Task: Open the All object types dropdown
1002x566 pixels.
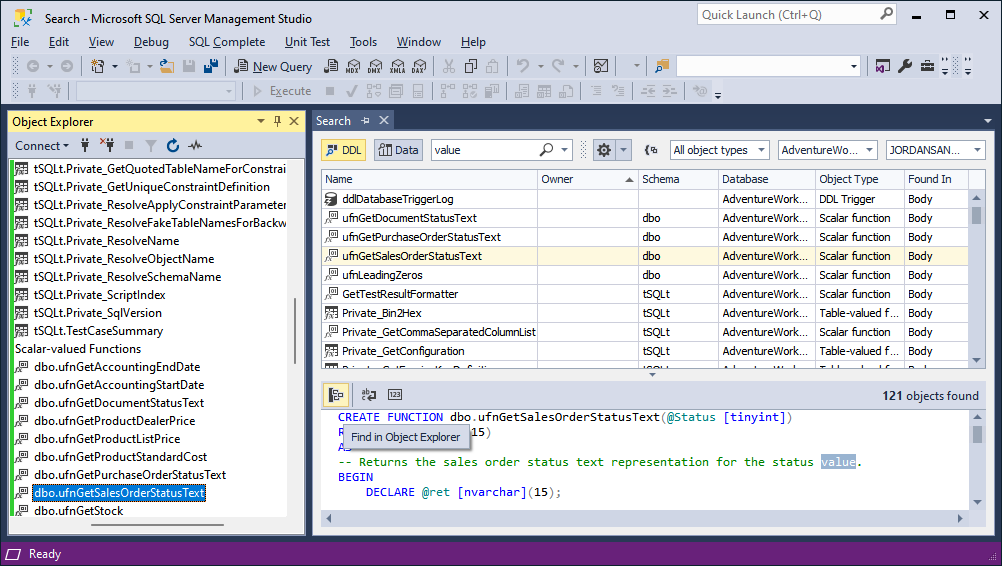Action: pos(719,150)
